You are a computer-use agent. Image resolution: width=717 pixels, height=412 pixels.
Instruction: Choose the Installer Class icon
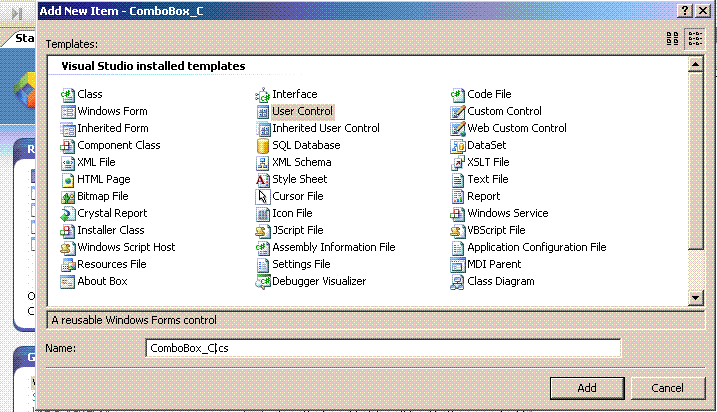point(68,230)
